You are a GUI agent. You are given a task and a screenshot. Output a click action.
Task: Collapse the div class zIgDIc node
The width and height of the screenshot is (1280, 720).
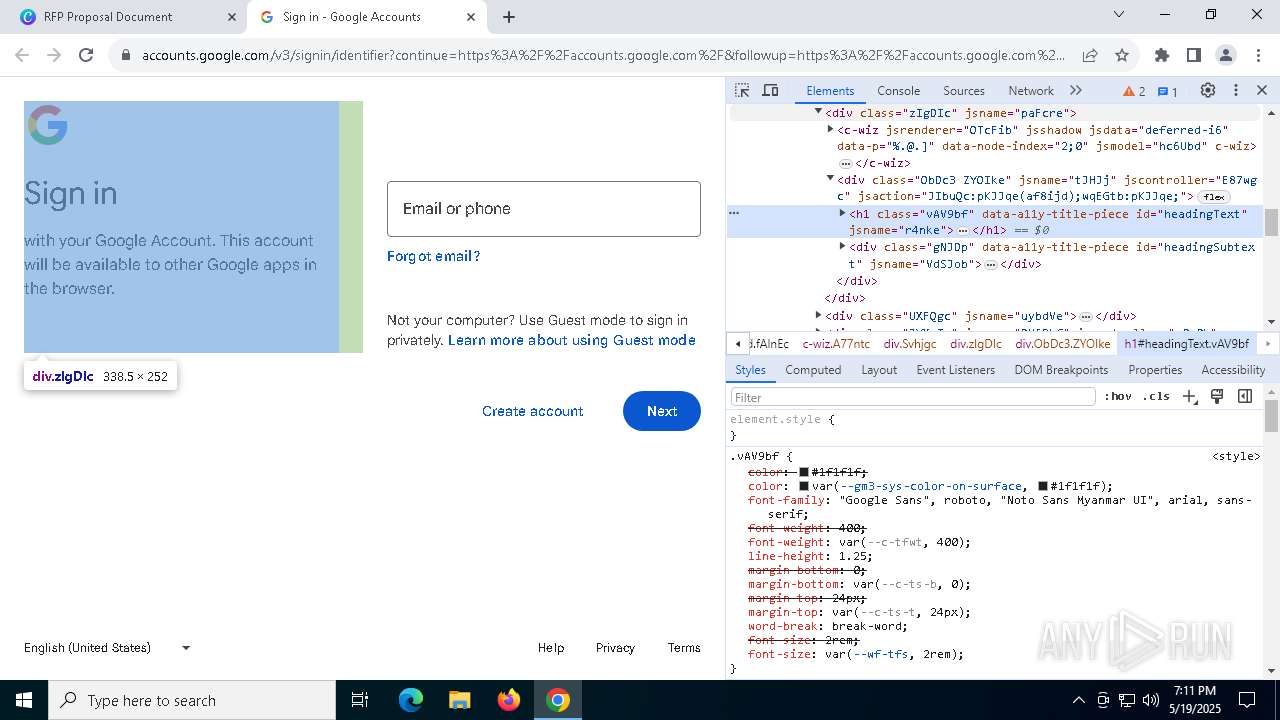[x=818, y=112]
